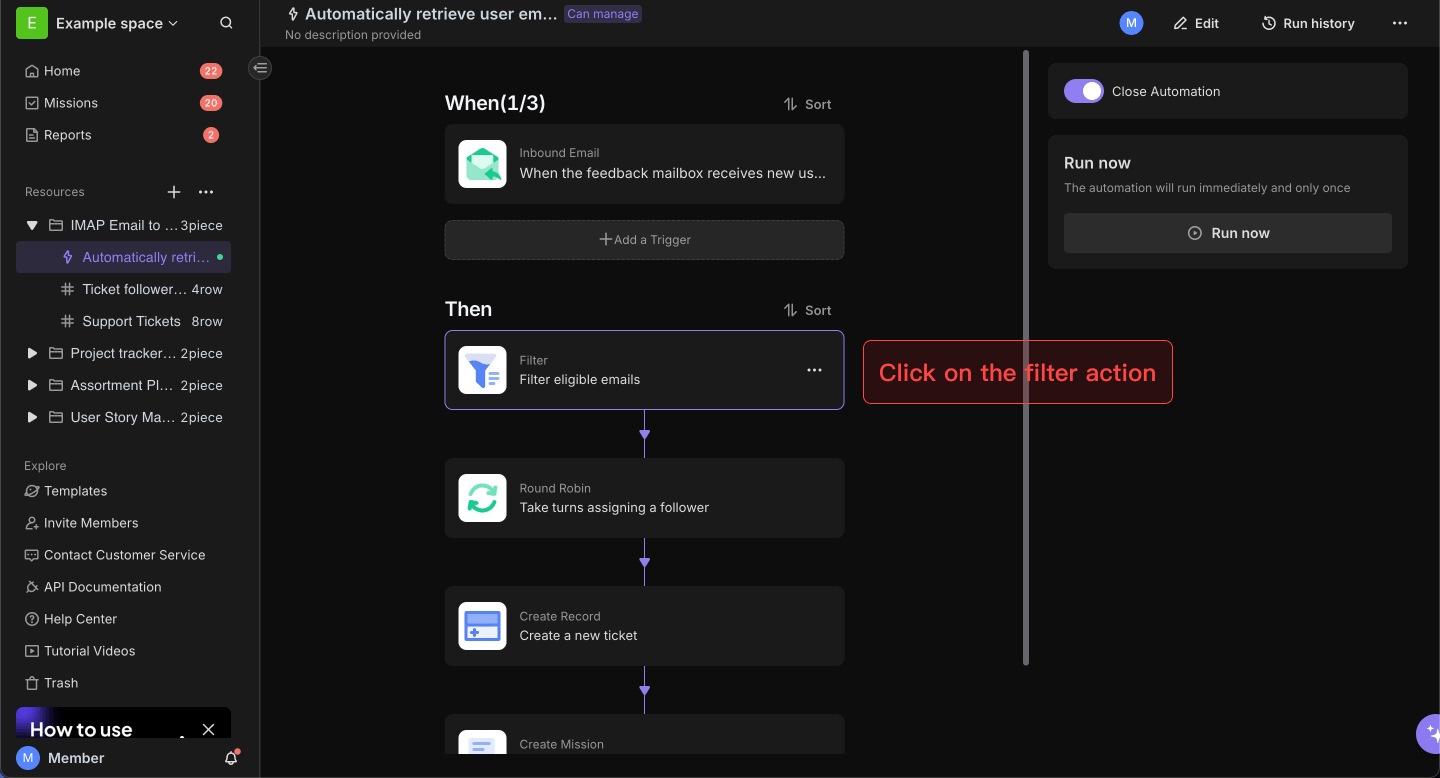1440x778 pixels.
Task: Click the M user avatar in top bar
Action: (x=1131, y=23)
